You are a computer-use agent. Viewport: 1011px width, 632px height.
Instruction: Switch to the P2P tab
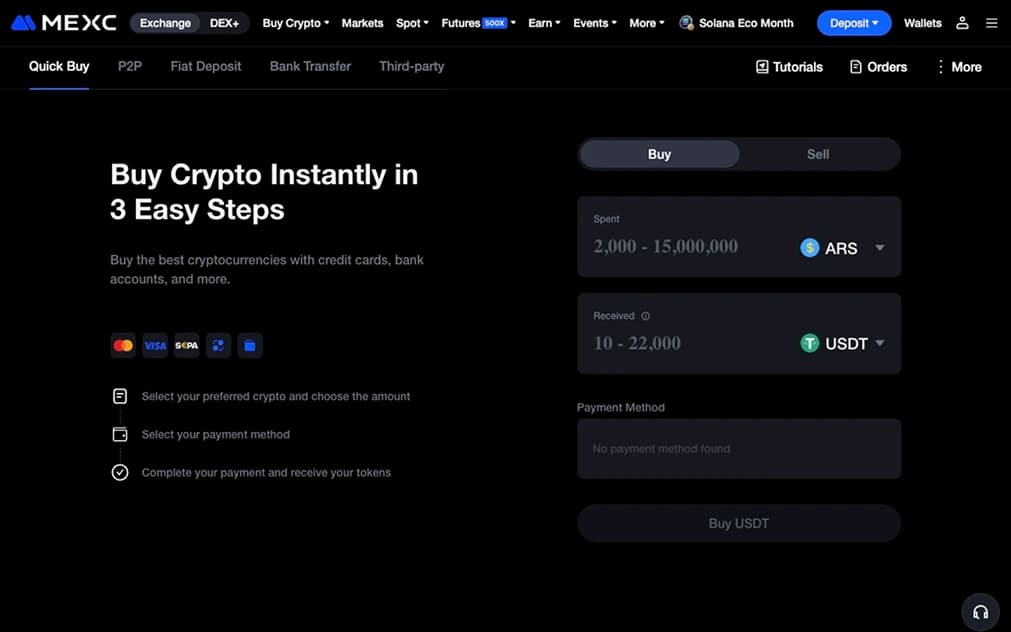point(130,66)
